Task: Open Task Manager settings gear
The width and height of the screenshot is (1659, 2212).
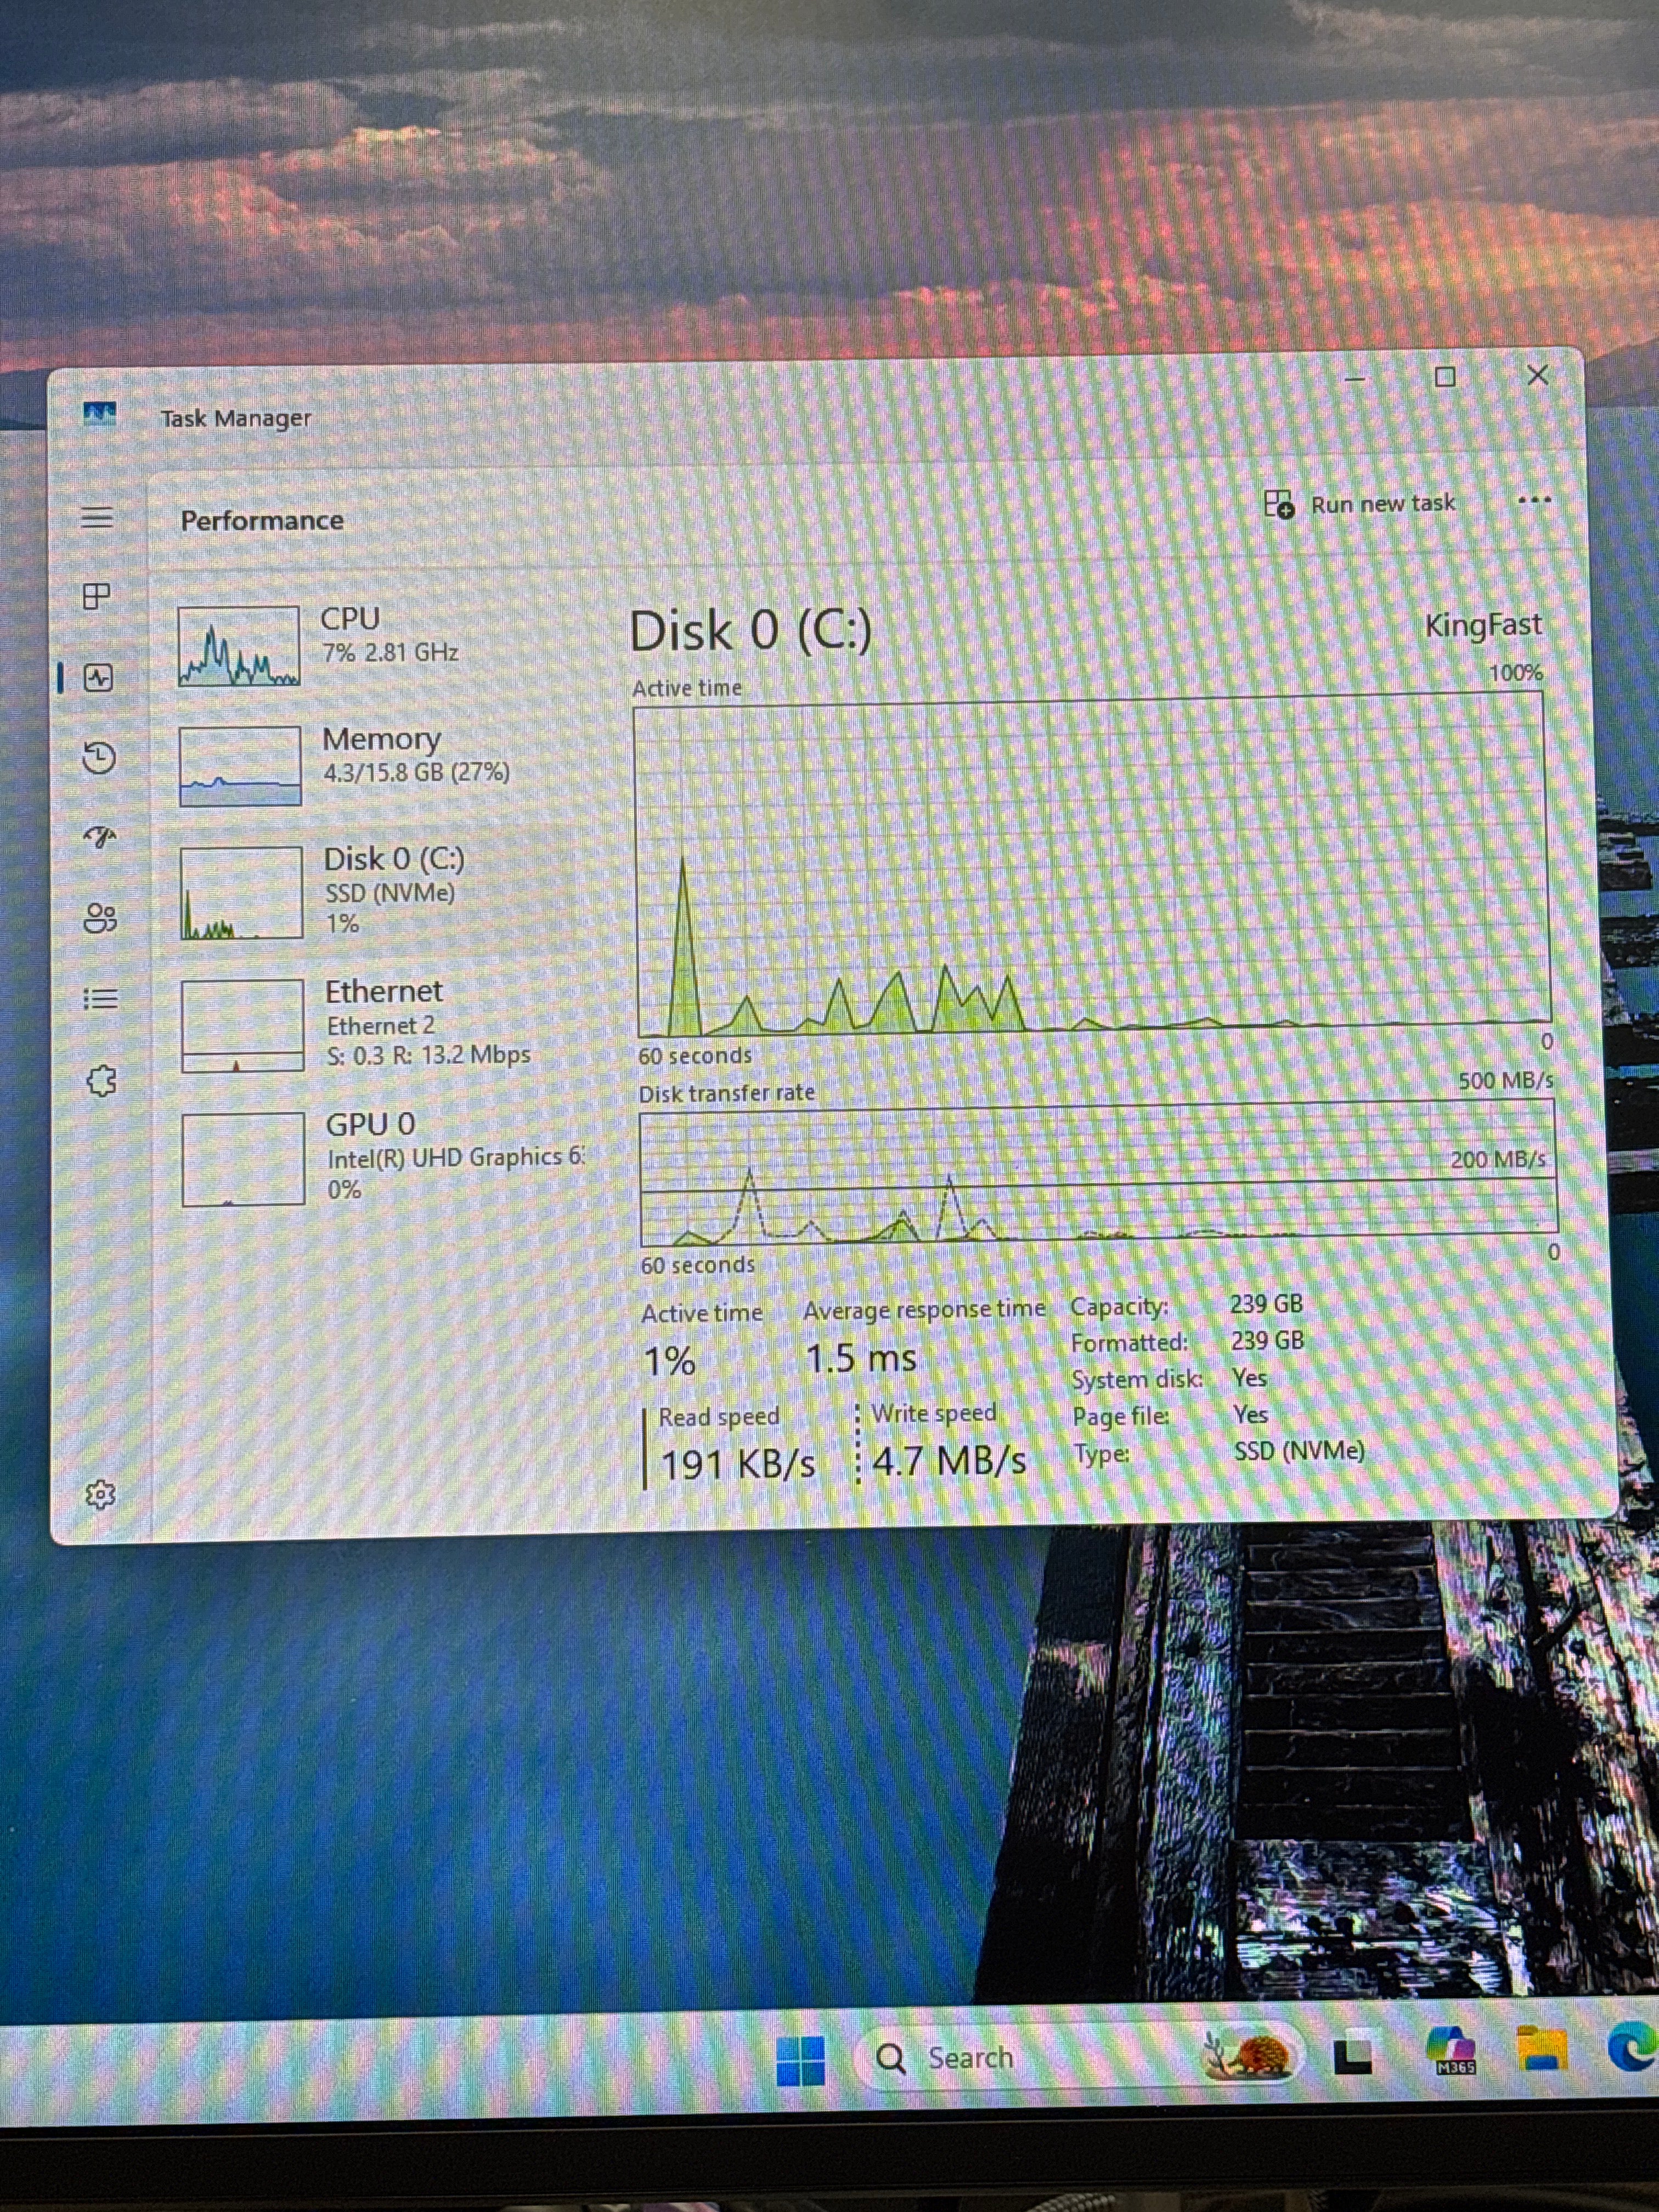Action: coord(100,1495)
